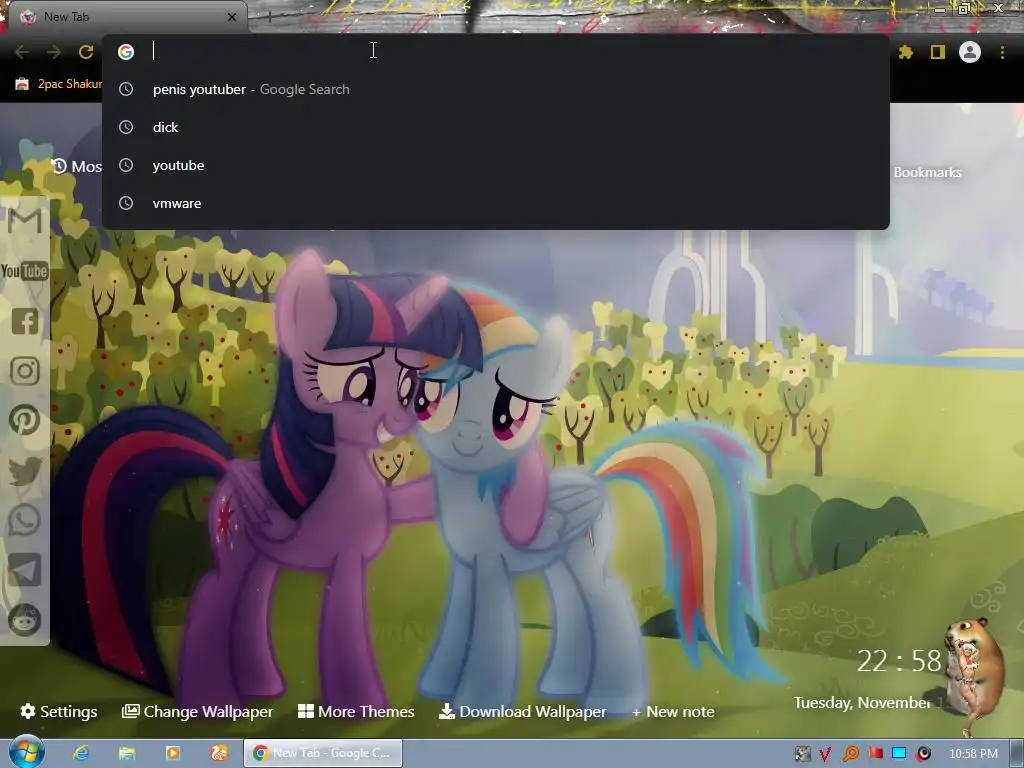
Task: Click the 10:58 PM taskbar clock
Action: [973, 754]
